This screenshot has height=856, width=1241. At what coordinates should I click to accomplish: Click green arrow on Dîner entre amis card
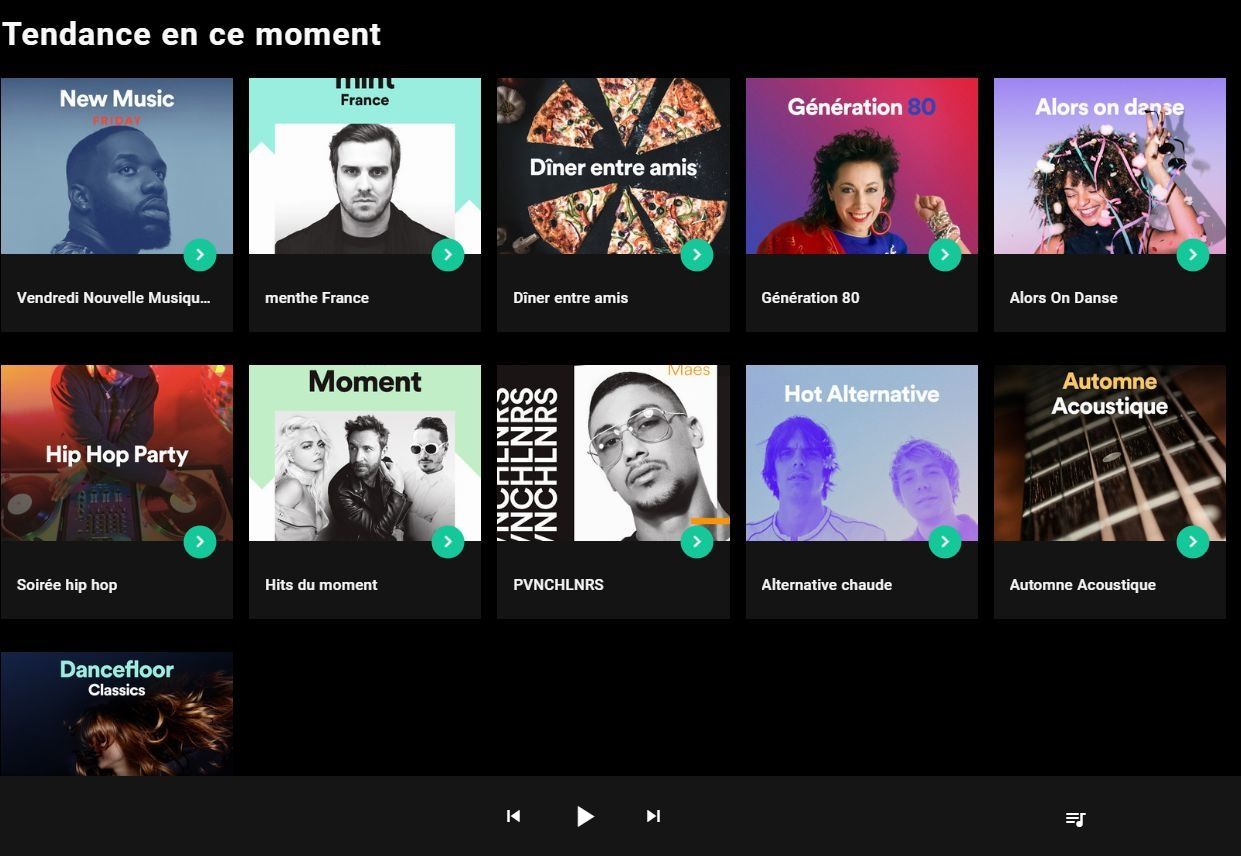[697, 255]
